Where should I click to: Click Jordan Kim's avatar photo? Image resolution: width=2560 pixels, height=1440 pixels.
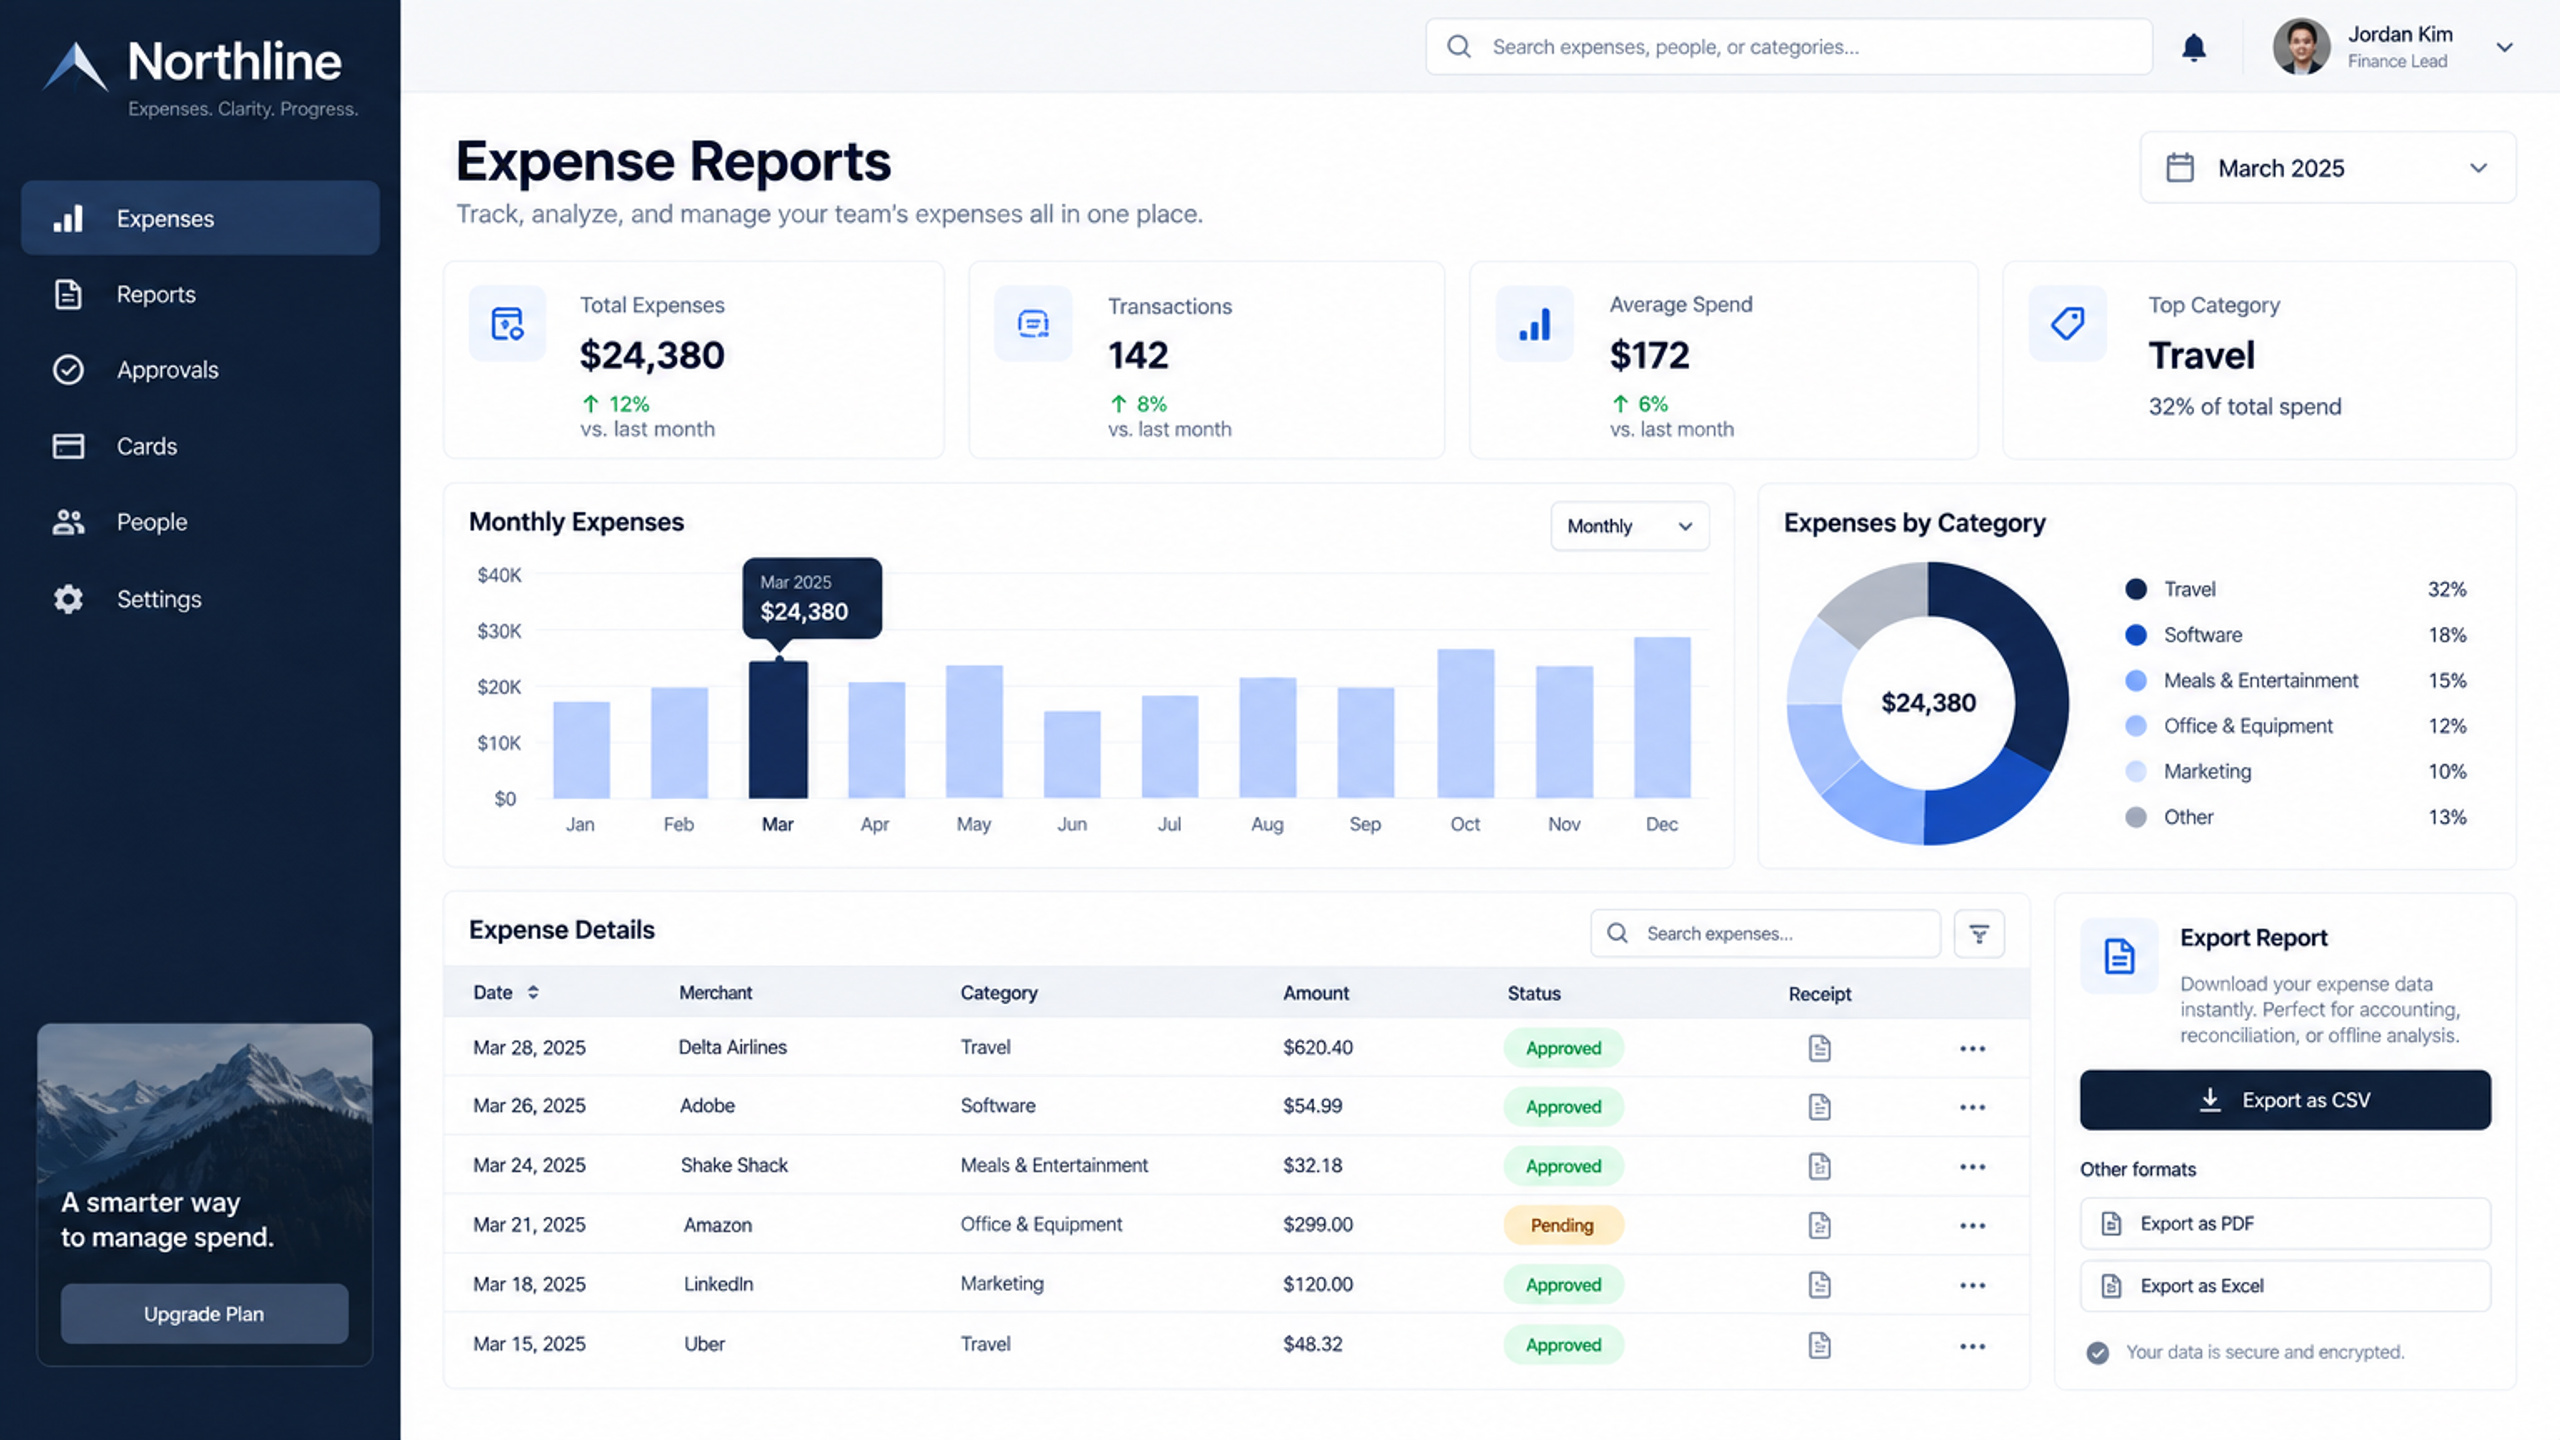point(2301,47)
